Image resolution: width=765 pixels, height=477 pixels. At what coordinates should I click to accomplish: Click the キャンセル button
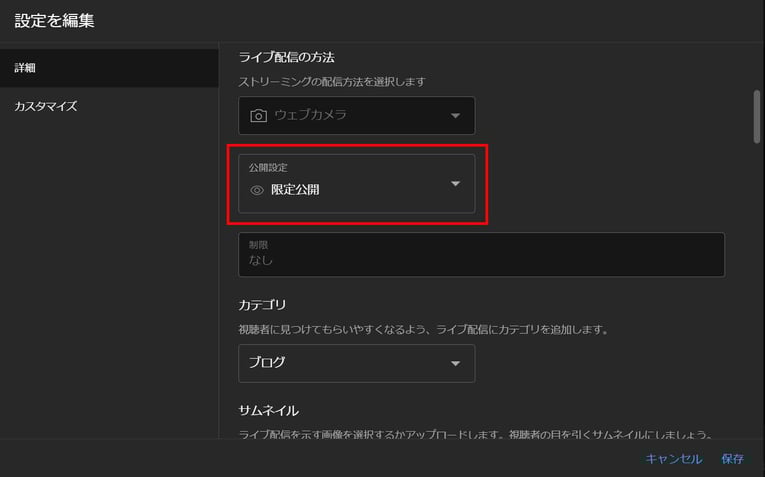(674, 459)
